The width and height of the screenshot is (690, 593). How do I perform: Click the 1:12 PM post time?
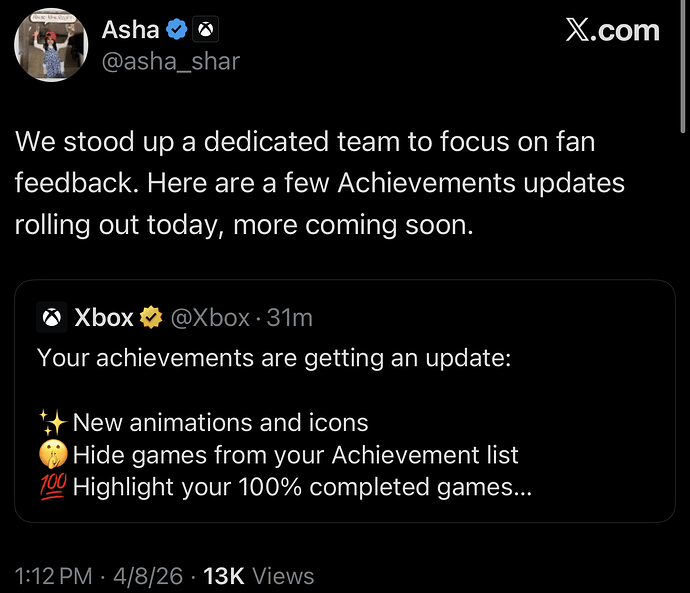click(54, 576)
